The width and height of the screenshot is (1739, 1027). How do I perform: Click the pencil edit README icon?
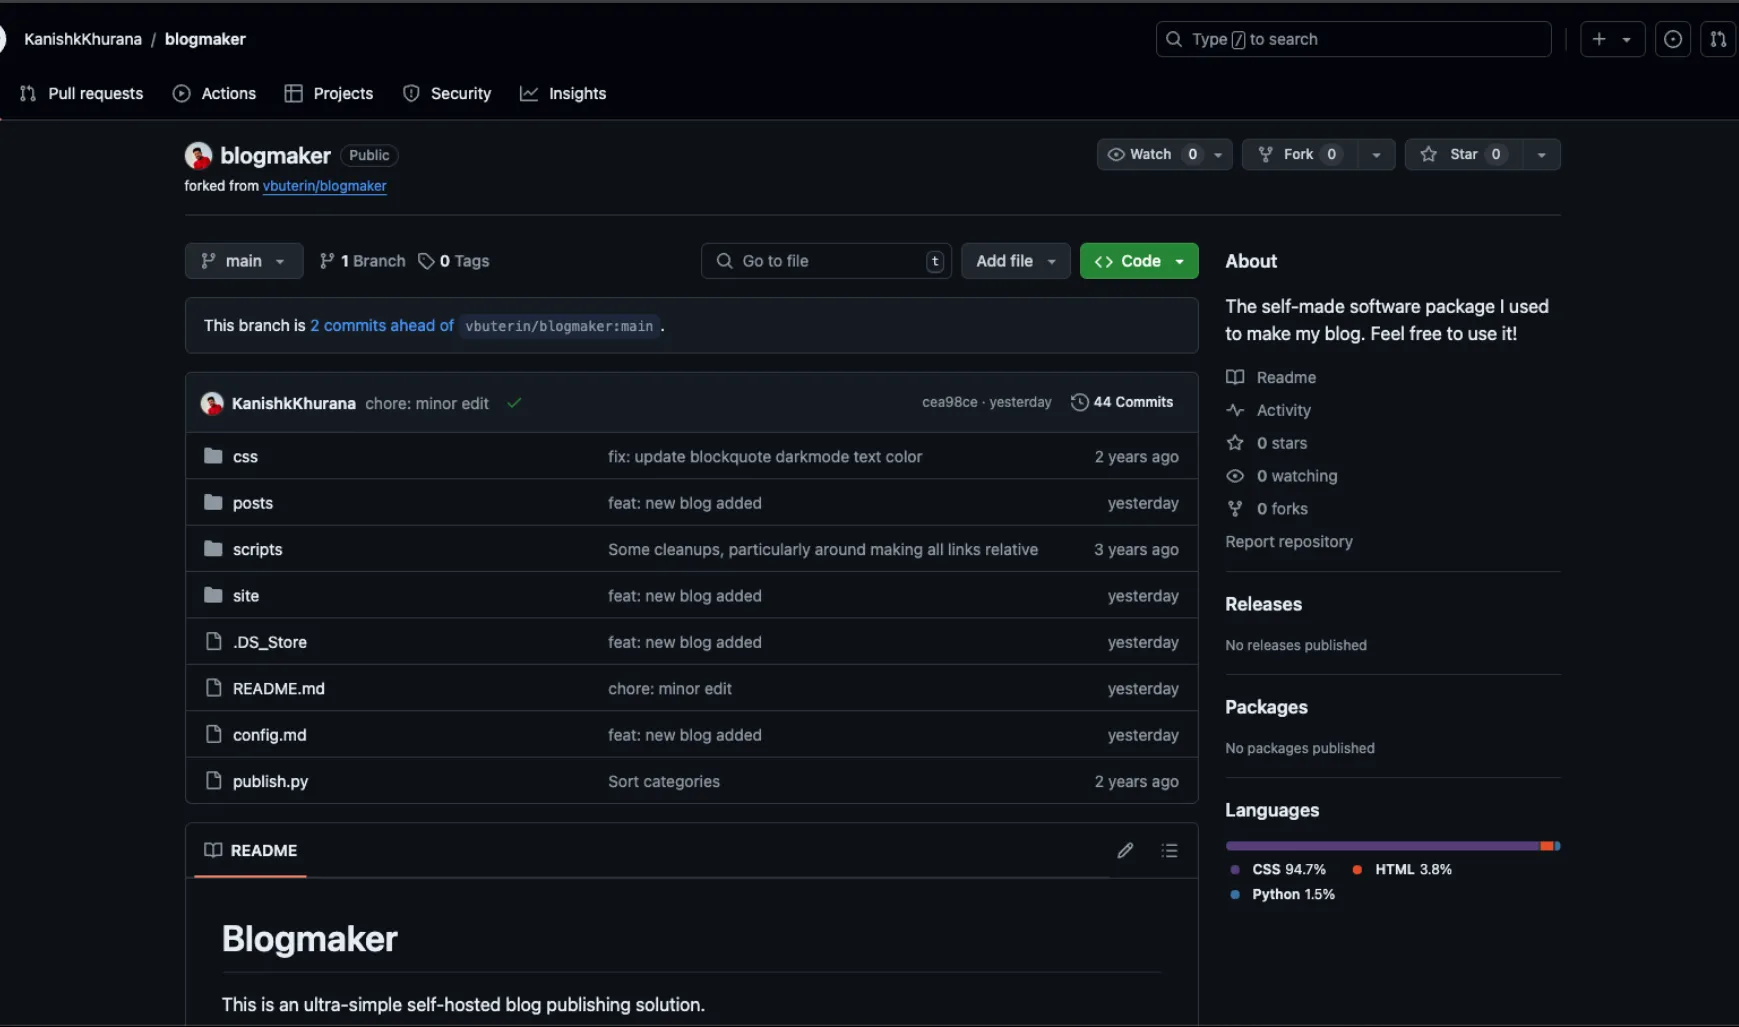1125,850
